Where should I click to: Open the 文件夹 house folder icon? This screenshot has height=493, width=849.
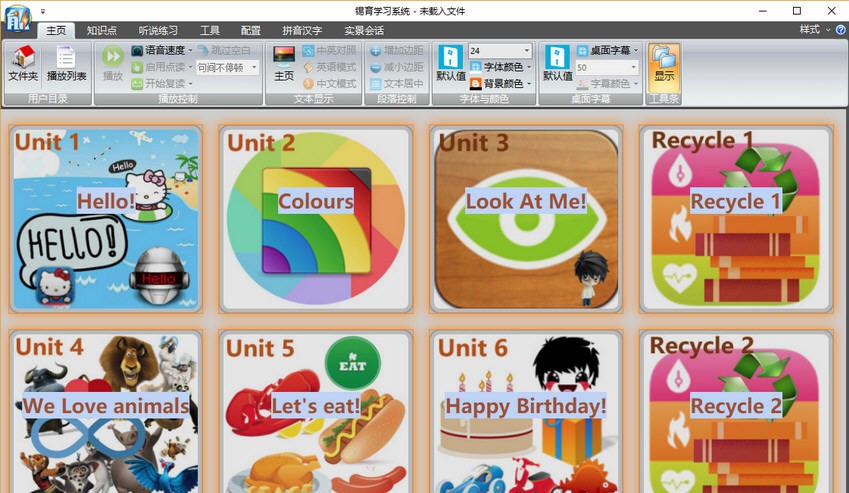pyautogui.click(x=23, y=64)
